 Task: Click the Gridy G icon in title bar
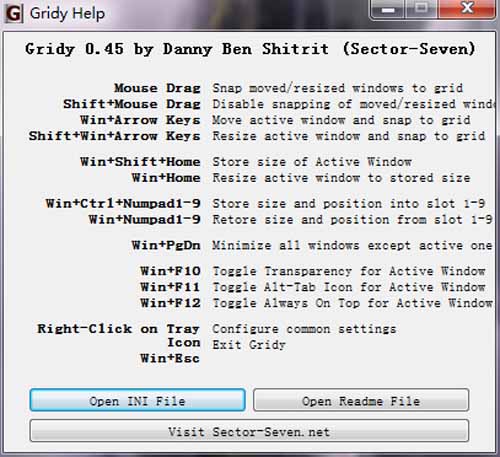pos(14,14)
